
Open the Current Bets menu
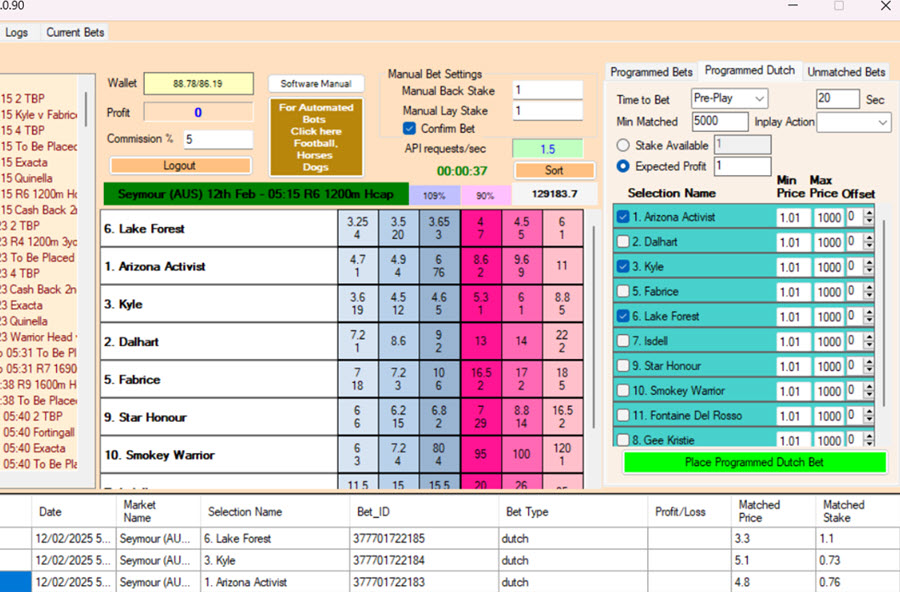[x=75, y=32]
